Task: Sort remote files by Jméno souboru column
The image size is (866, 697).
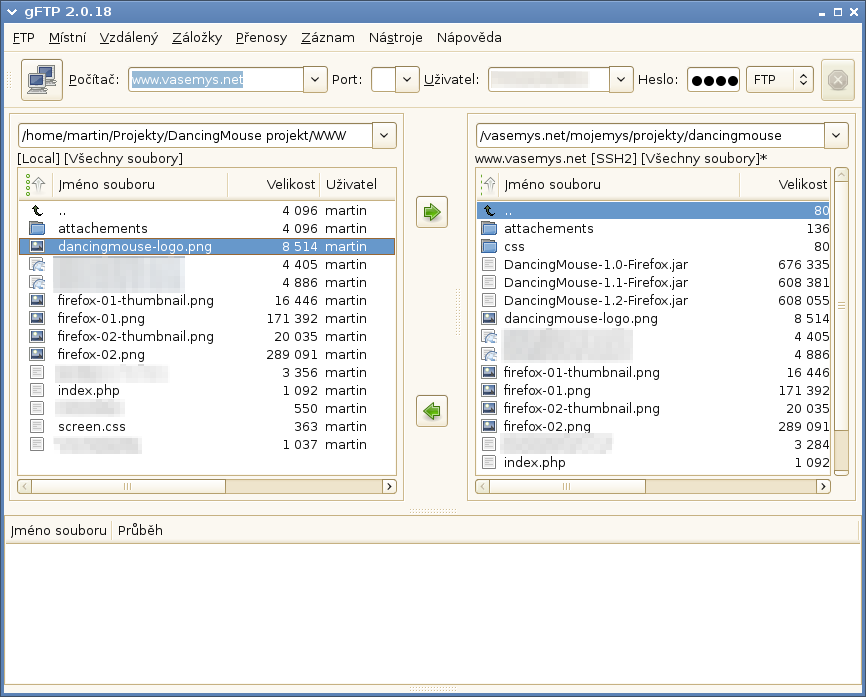Action: click(619, 184)
